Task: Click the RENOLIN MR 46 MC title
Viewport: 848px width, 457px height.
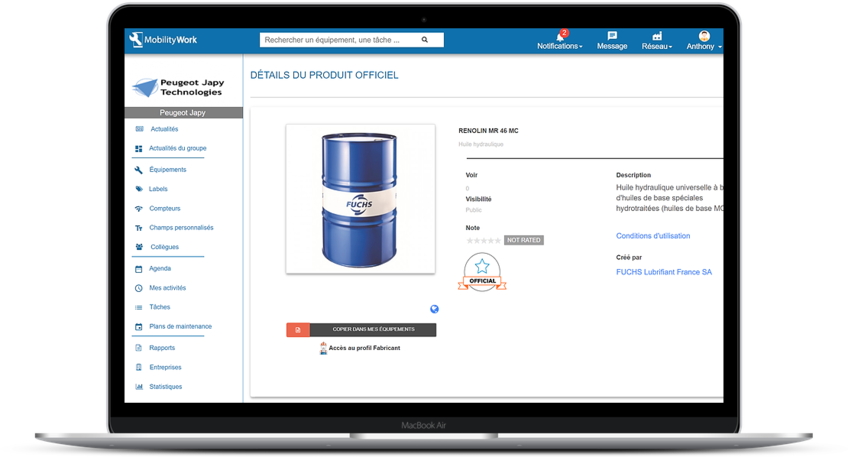Action: pos(488,131)
